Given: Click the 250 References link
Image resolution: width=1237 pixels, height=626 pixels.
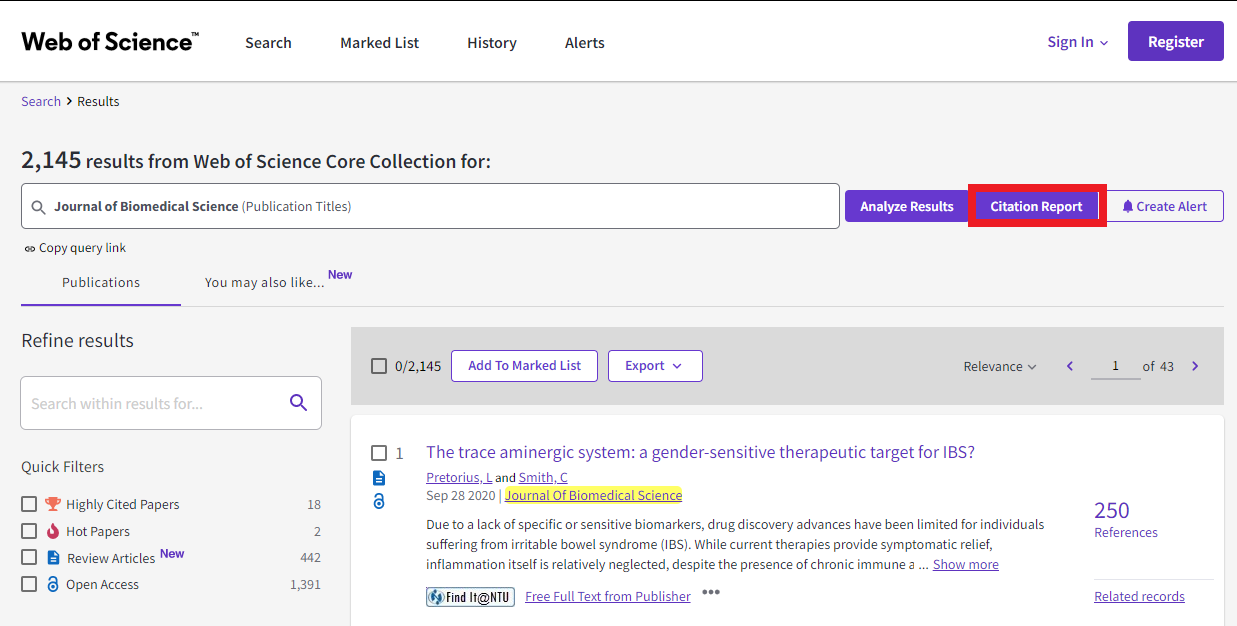Looking at the screenshot, I should (1126, 519).
